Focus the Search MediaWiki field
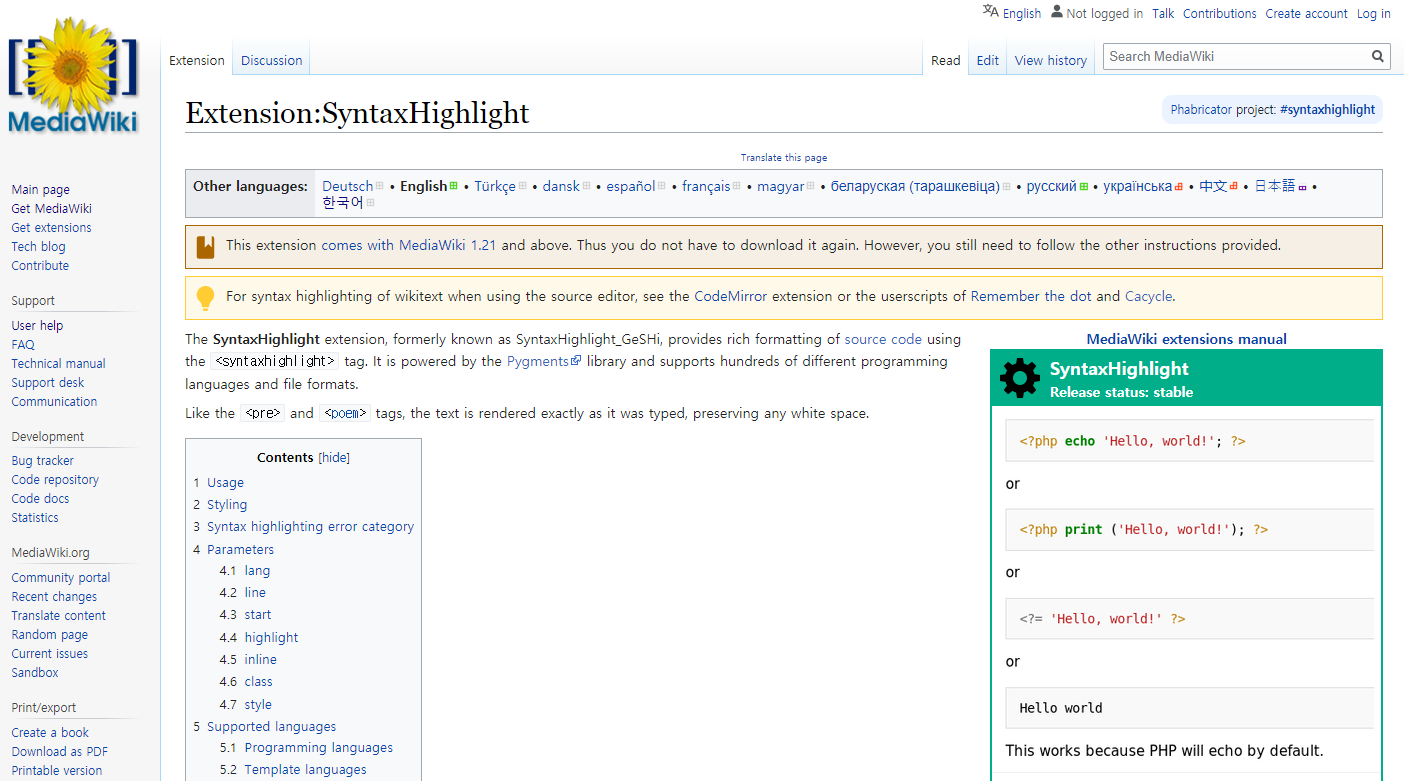 (1237, 56)
